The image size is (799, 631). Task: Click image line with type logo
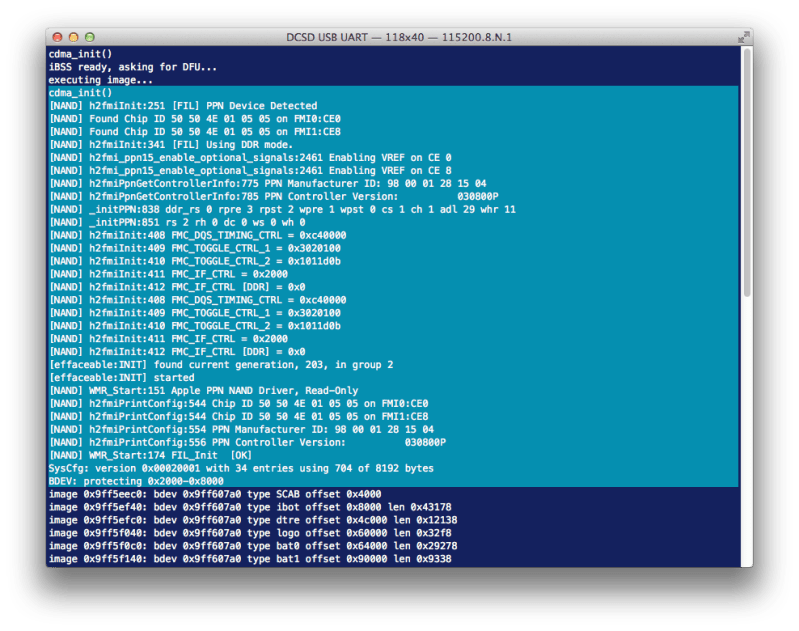tap(250, 533)
